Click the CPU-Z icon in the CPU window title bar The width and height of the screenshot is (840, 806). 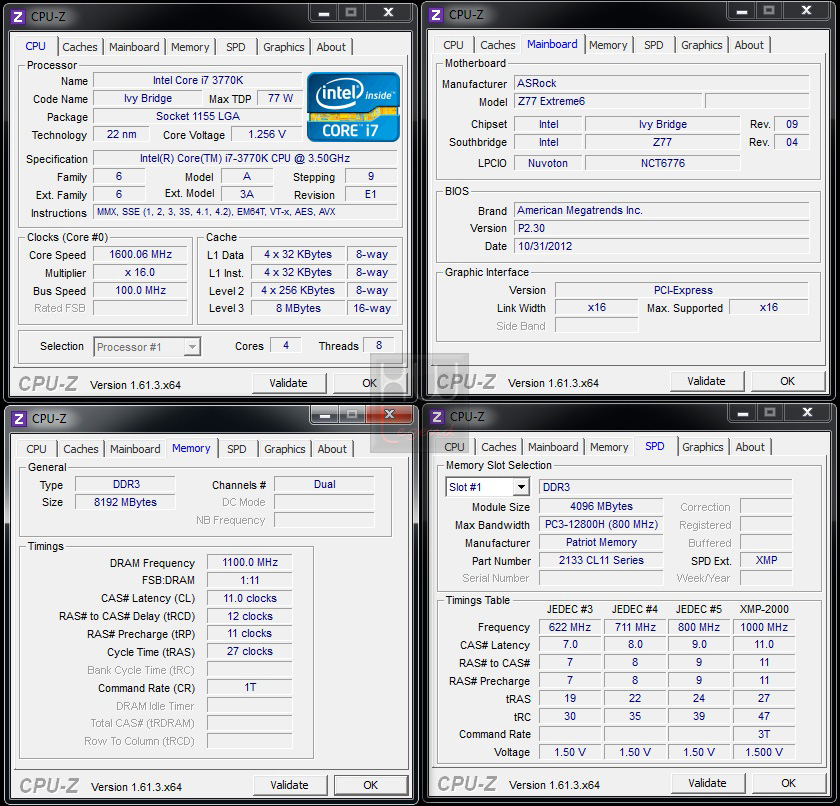18,17
